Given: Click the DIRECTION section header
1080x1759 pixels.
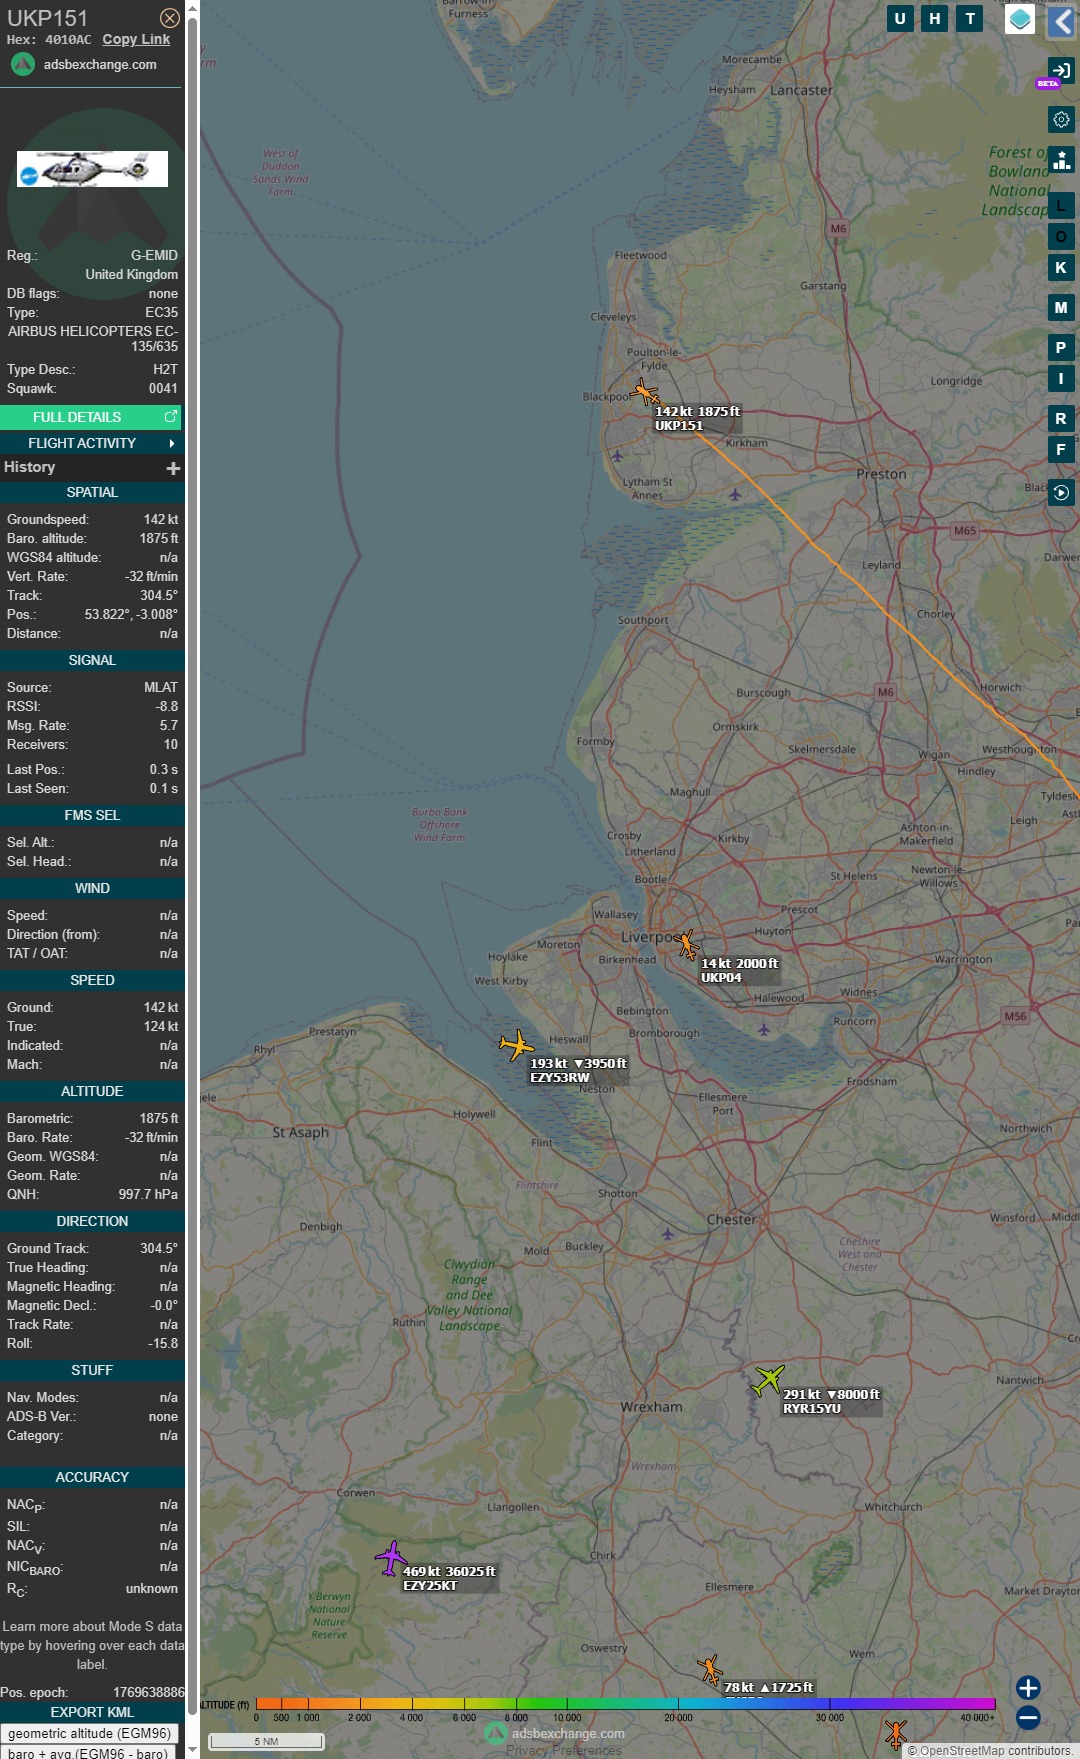Looking at the screenshot, I should (92, 1221).
